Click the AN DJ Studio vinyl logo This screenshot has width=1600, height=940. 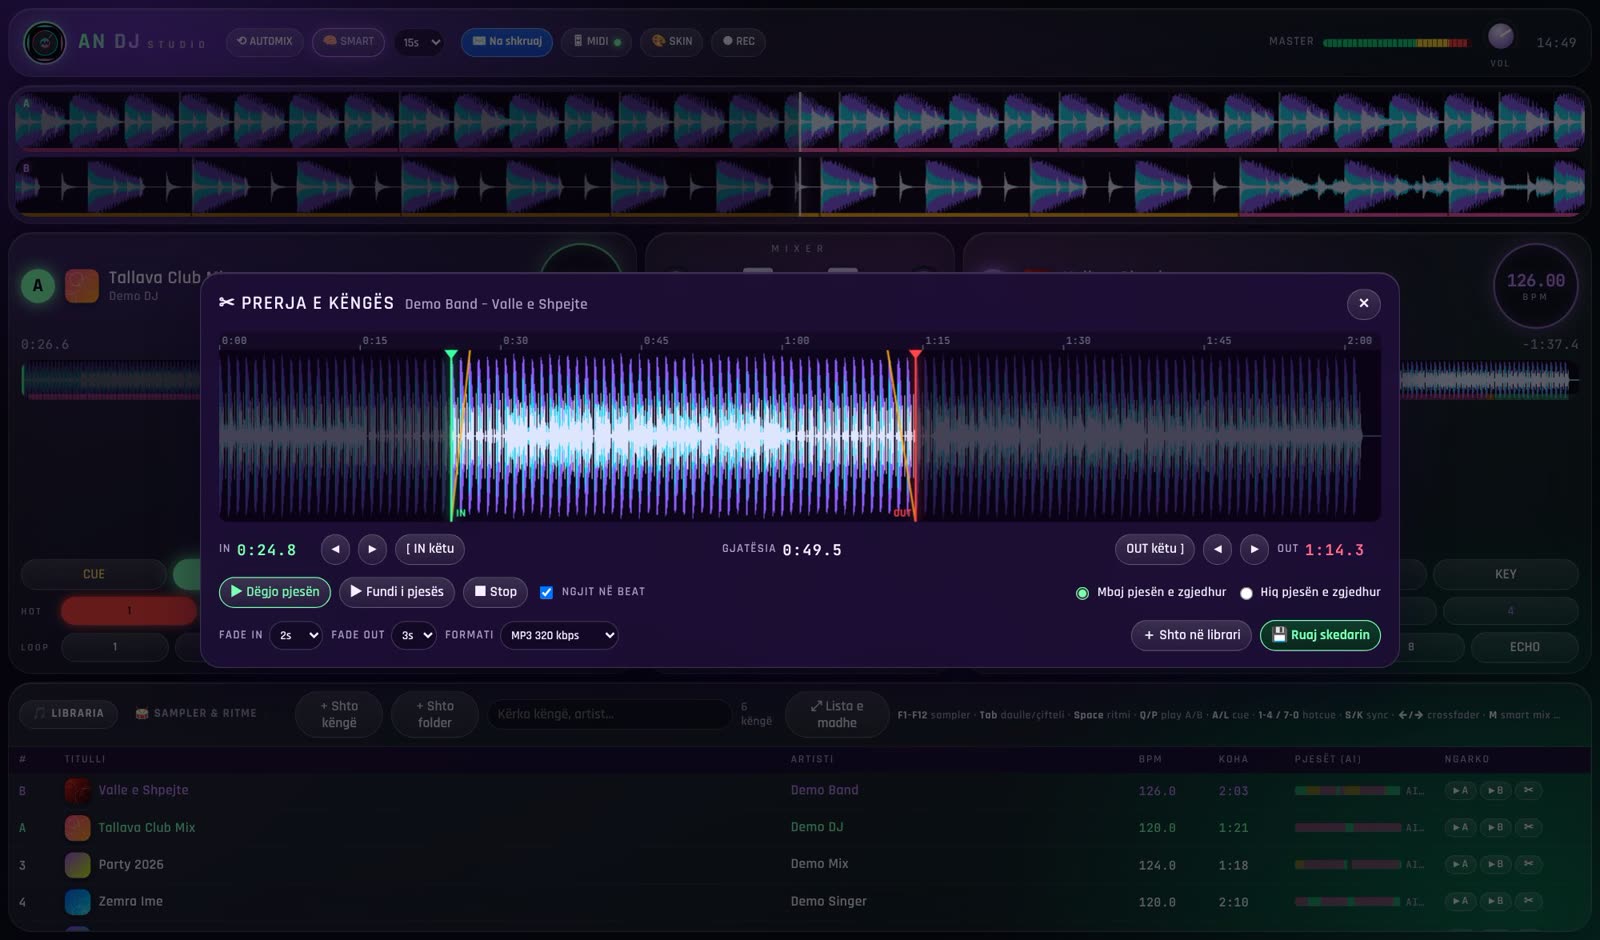coord(44,42)
